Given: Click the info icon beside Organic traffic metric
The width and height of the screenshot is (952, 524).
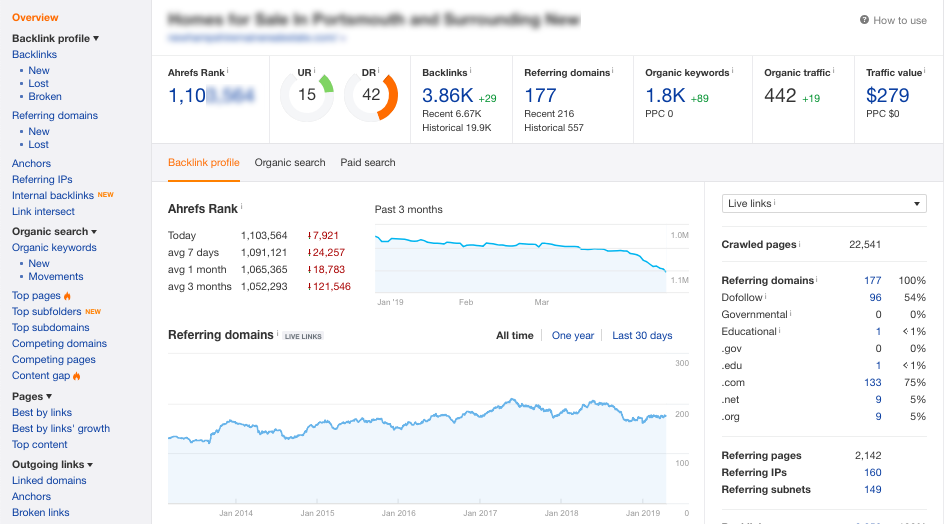Looking at the screenshot, I should [834, 70].
